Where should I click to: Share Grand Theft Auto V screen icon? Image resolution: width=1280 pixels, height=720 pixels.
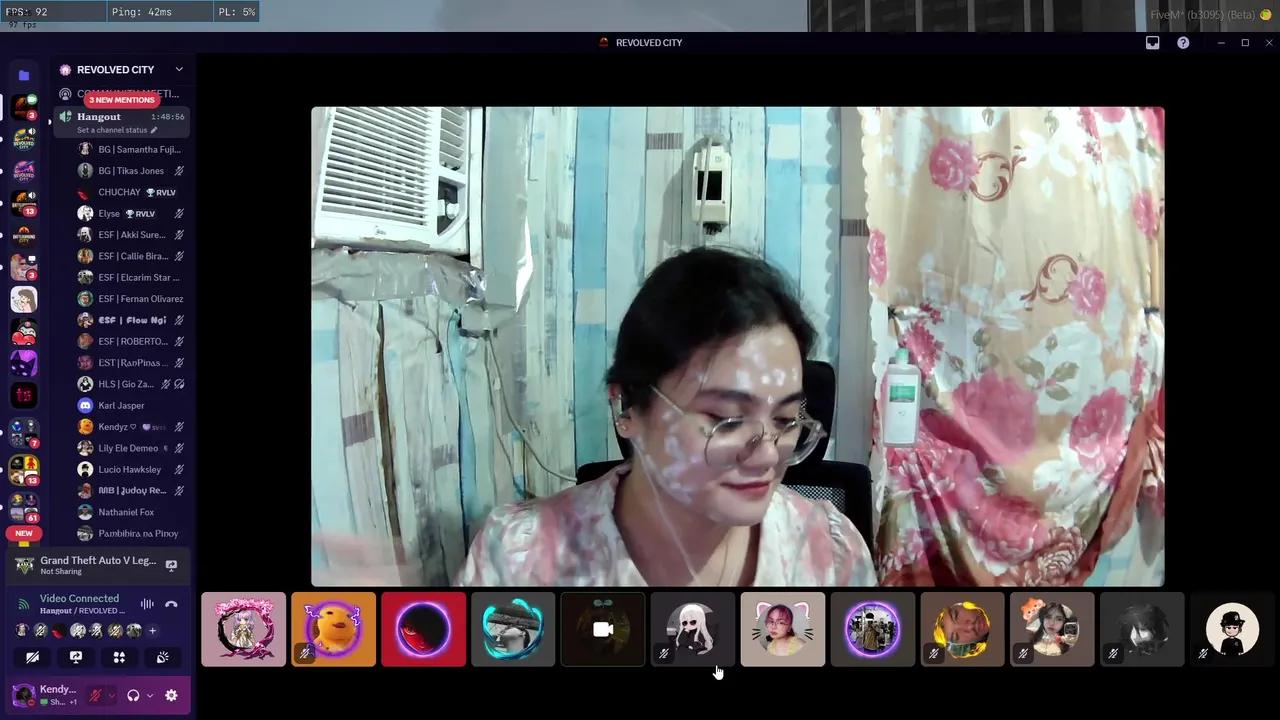171,565
